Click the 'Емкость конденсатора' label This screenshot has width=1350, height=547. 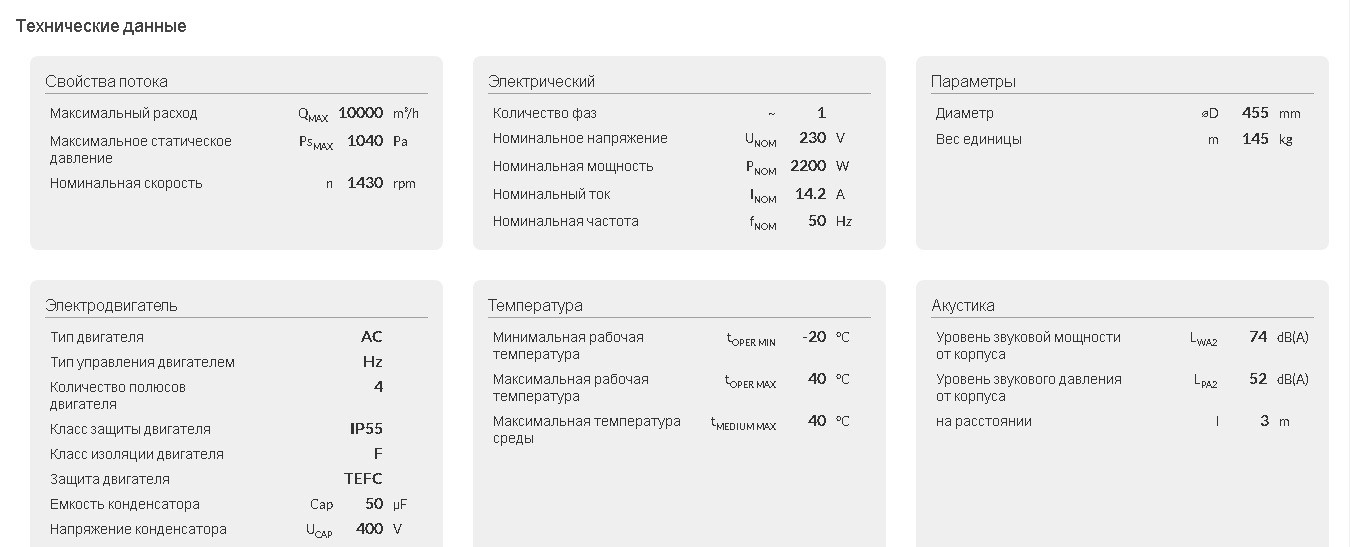[x=125, y=505]
